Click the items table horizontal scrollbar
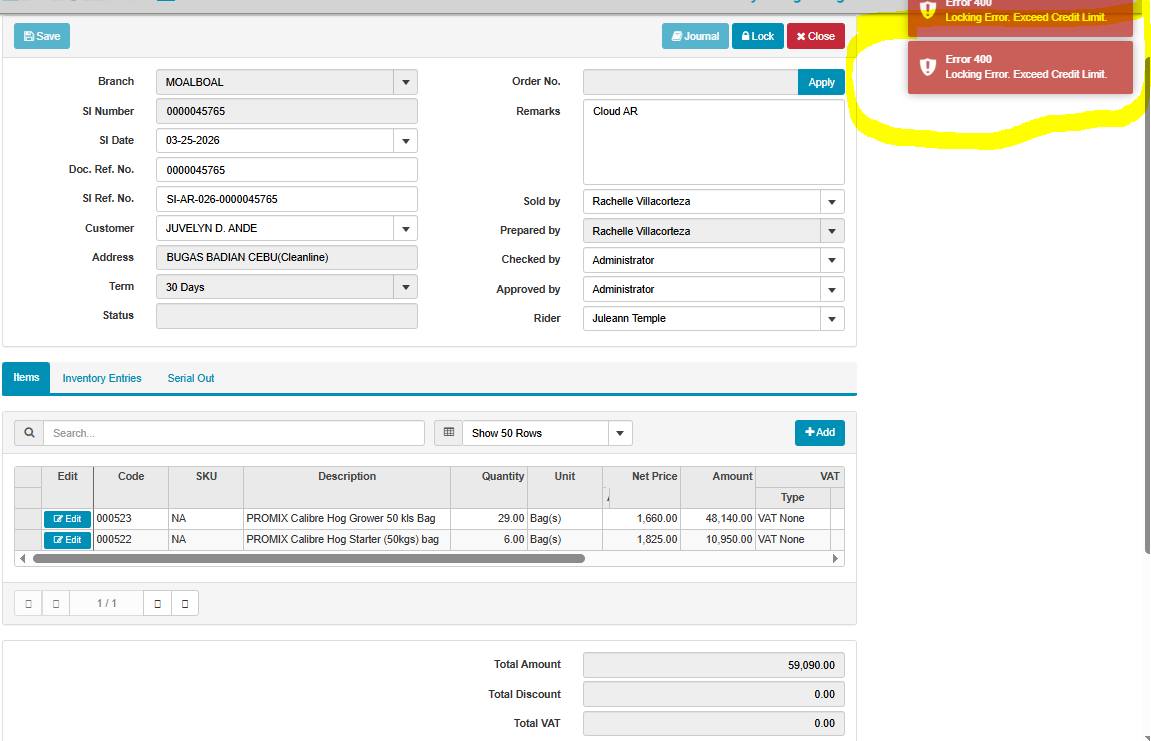Image resolution: width=1151 pixels, height=741 pixels. coord(308,558)
